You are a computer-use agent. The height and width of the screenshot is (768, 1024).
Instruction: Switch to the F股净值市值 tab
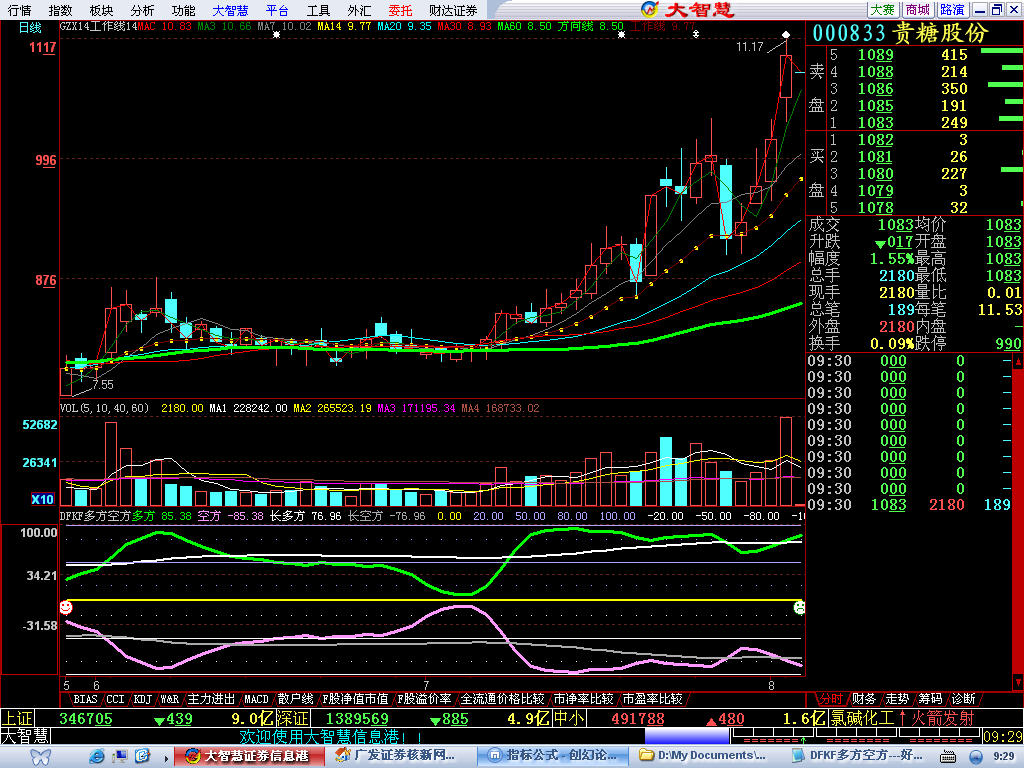(x=355, y=699)
